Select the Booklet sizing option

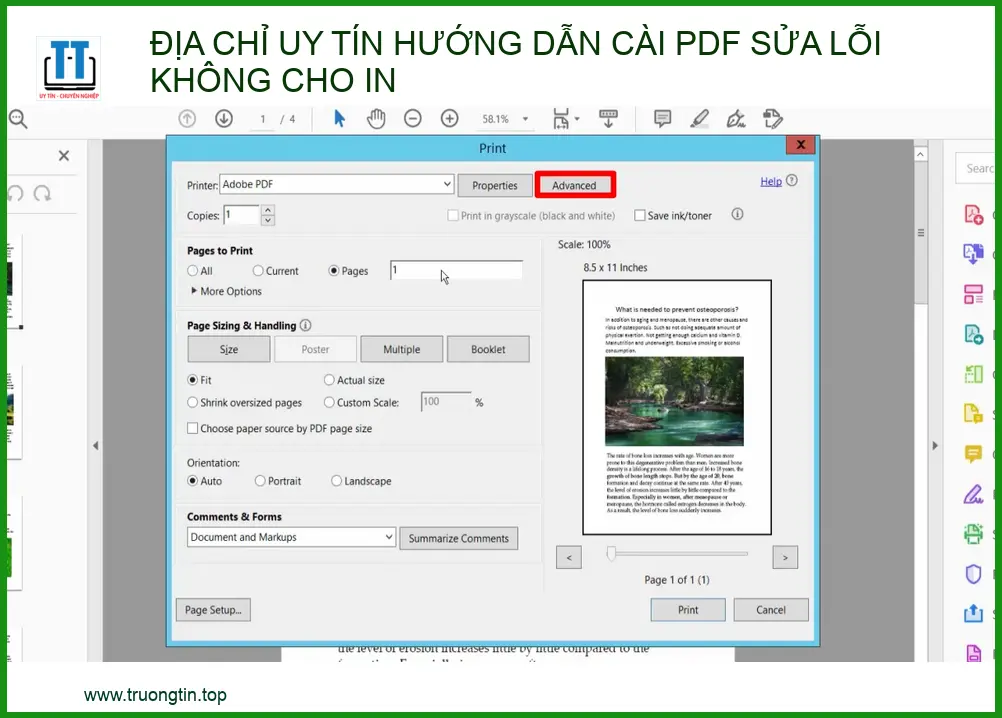coord(488,349)
